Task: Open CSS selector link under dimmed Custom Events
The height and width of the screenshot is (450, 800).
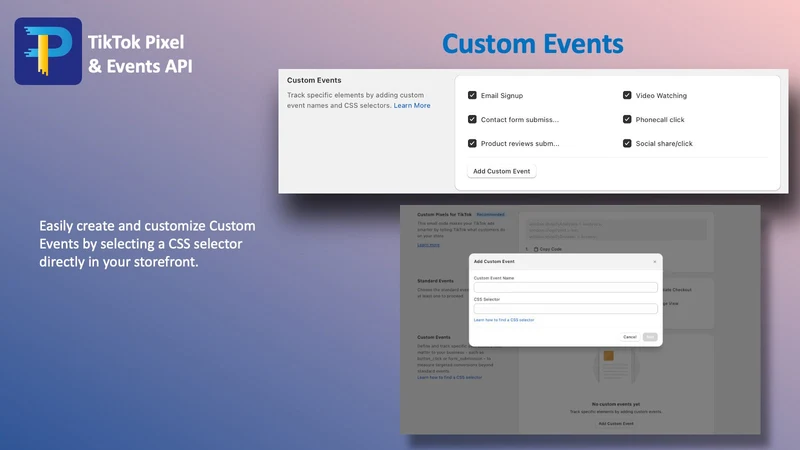Action: (449, 378)
